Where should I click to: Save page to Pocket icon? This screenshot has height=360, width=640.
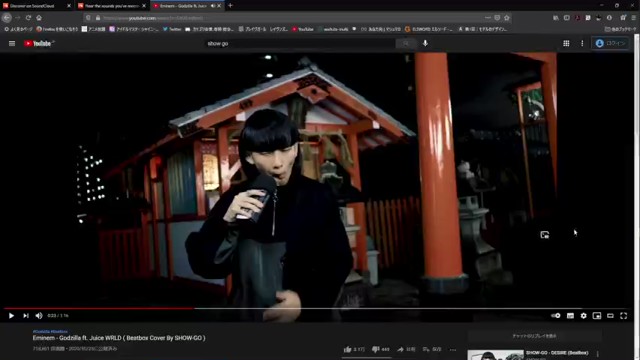[x=497, y=18]
